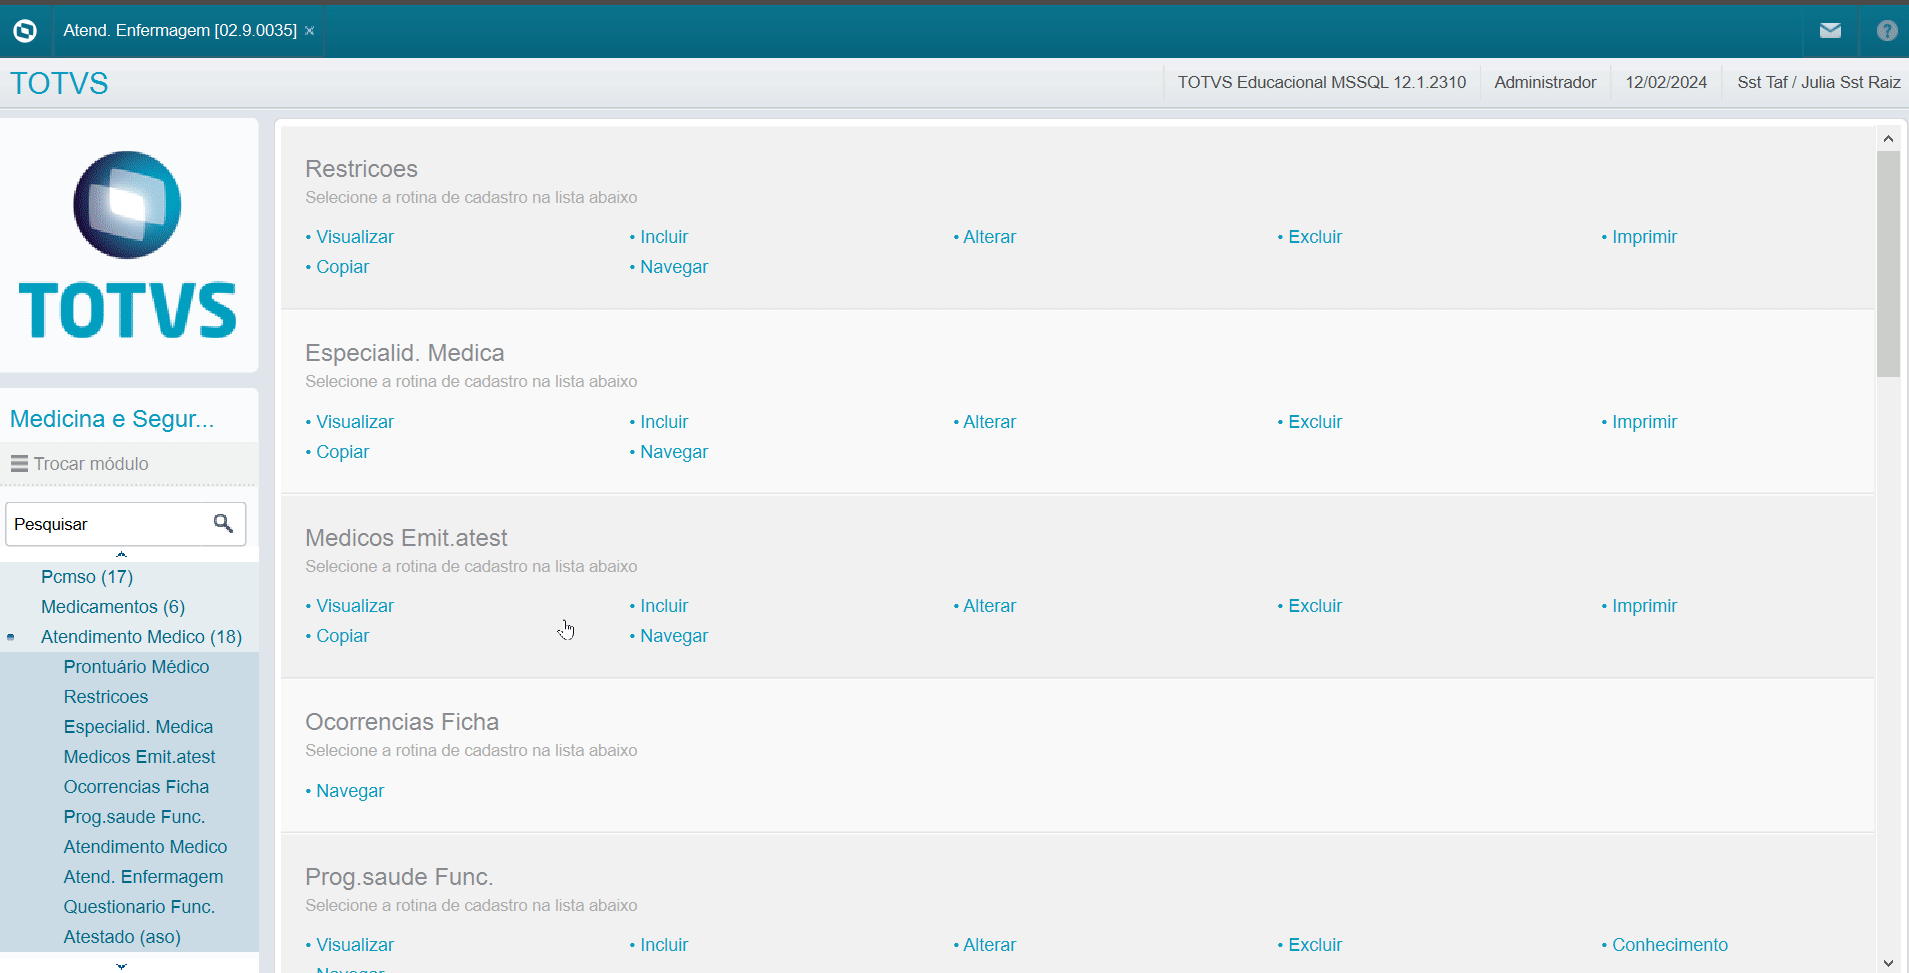Expand the Medicamentos (6) menu group

(113, 607)
